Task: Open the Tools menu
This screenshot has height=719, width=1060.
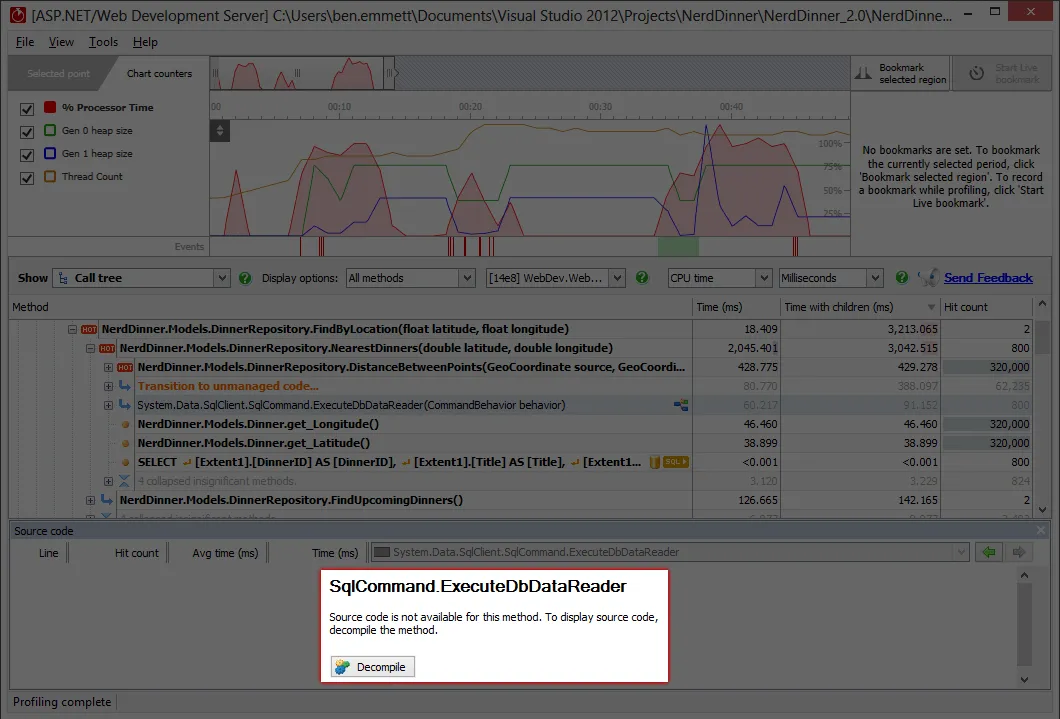Action: [103, 42]
